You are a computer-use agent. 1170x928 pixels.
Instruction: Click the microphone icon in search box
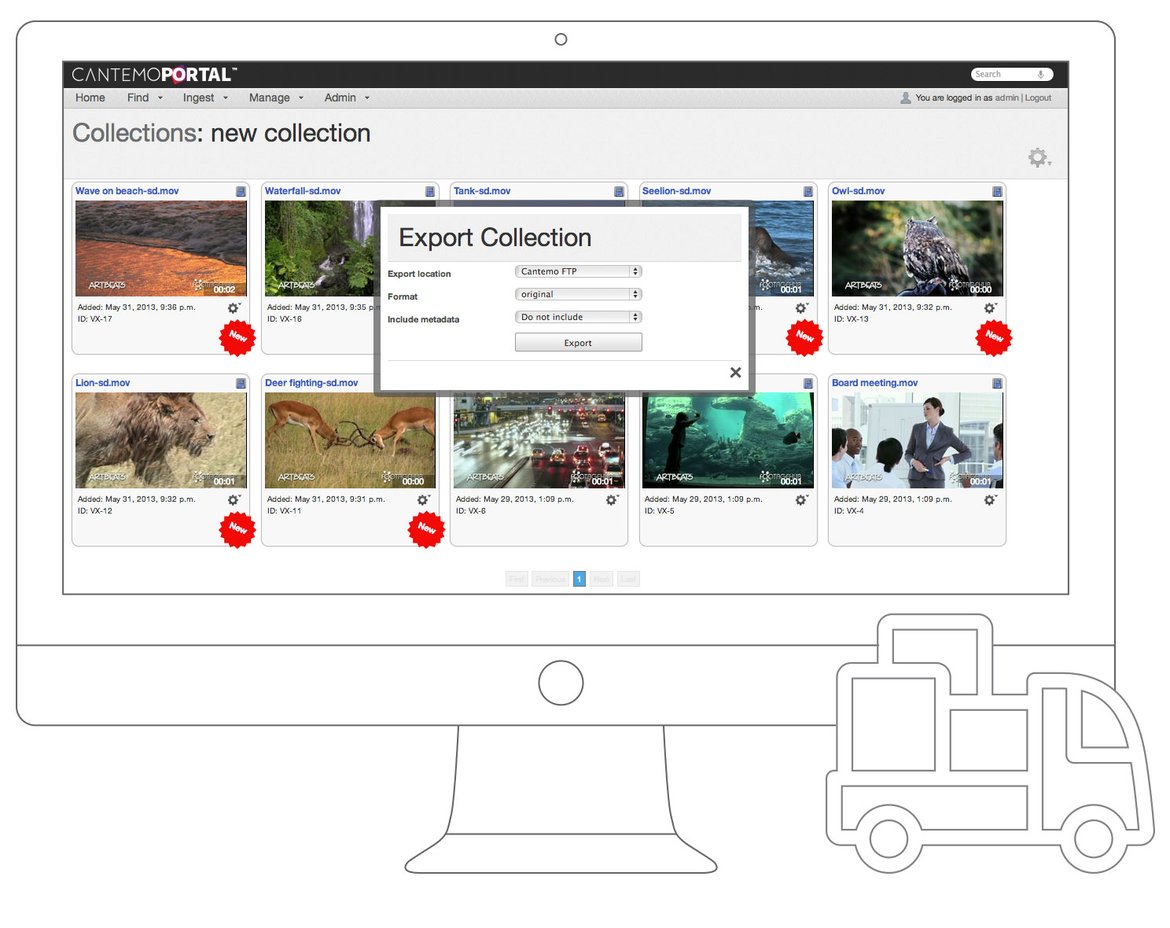tap(1040, 74)
